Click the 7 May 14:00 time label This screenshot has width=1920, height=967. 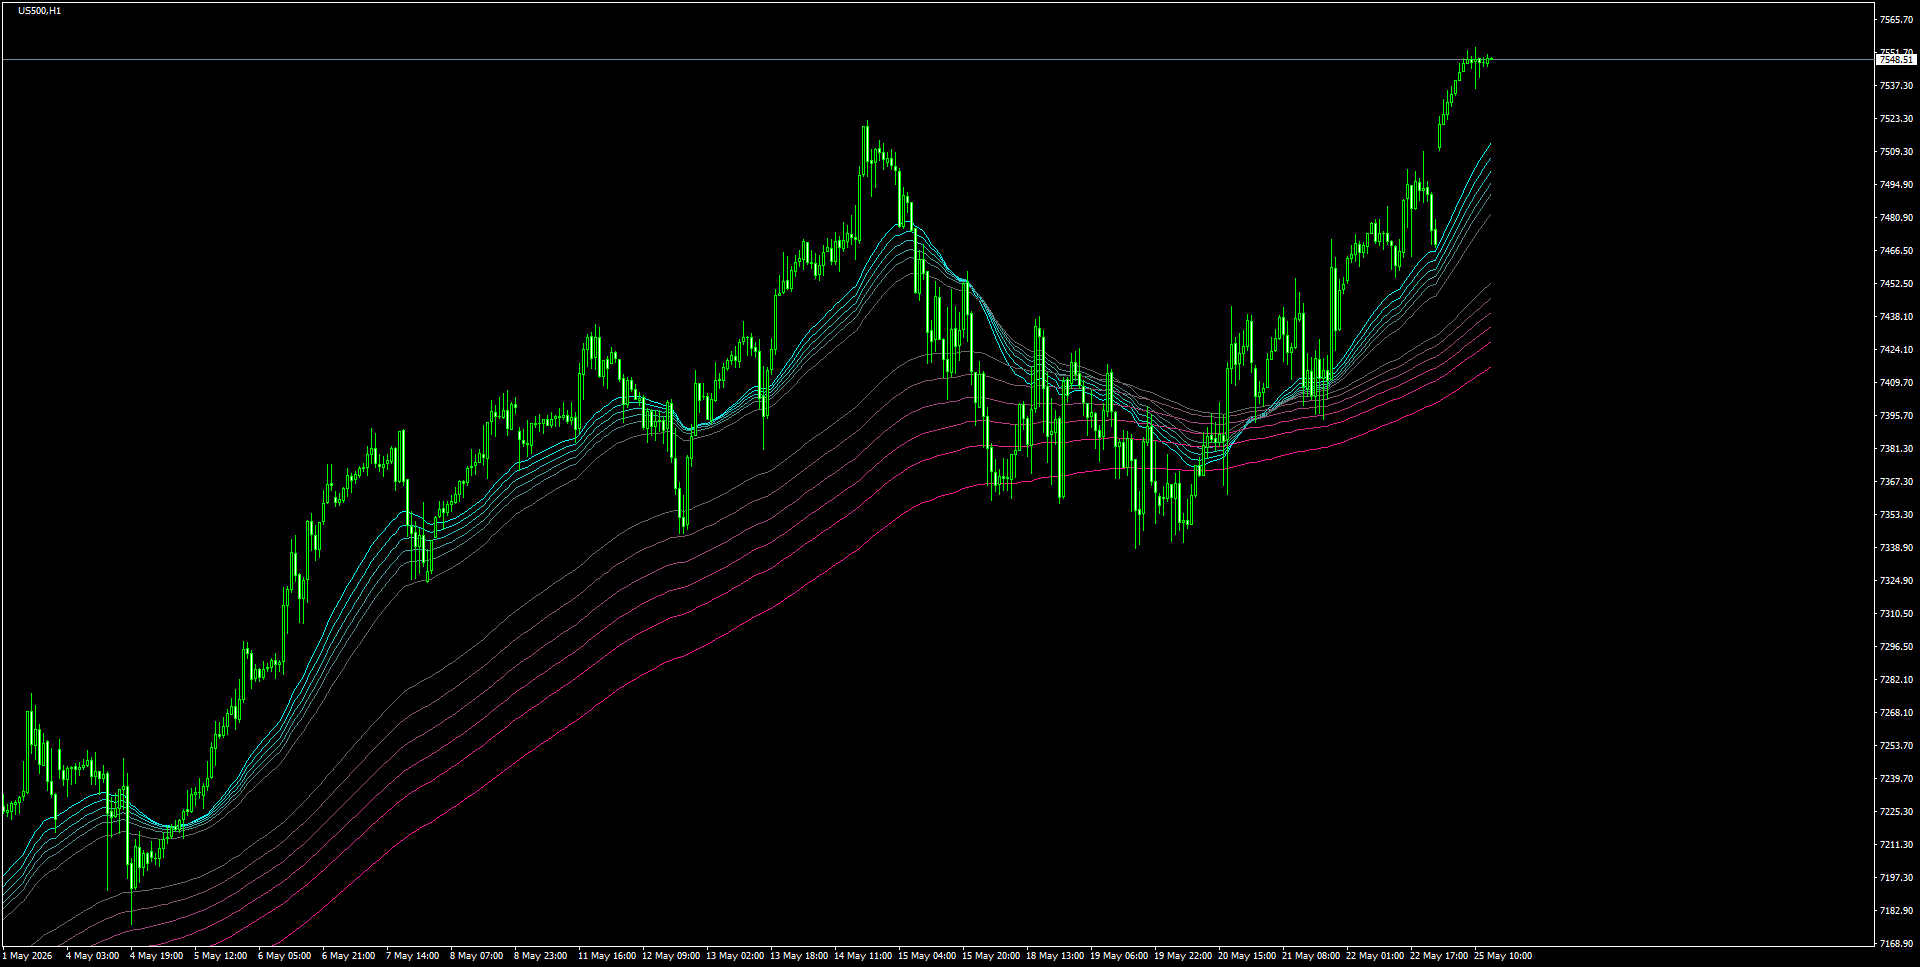point(412,956)
